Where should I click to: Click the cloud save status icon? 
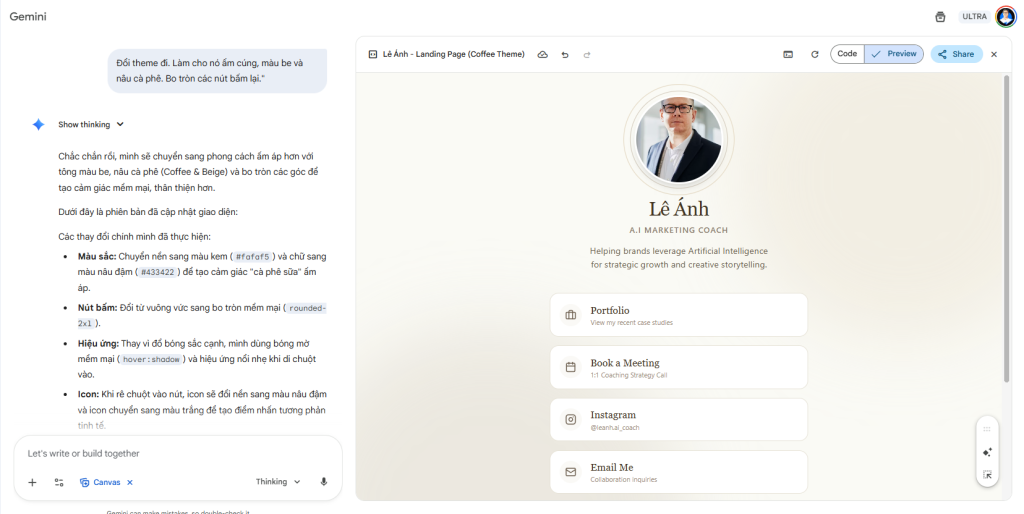[x=542, y=54]
